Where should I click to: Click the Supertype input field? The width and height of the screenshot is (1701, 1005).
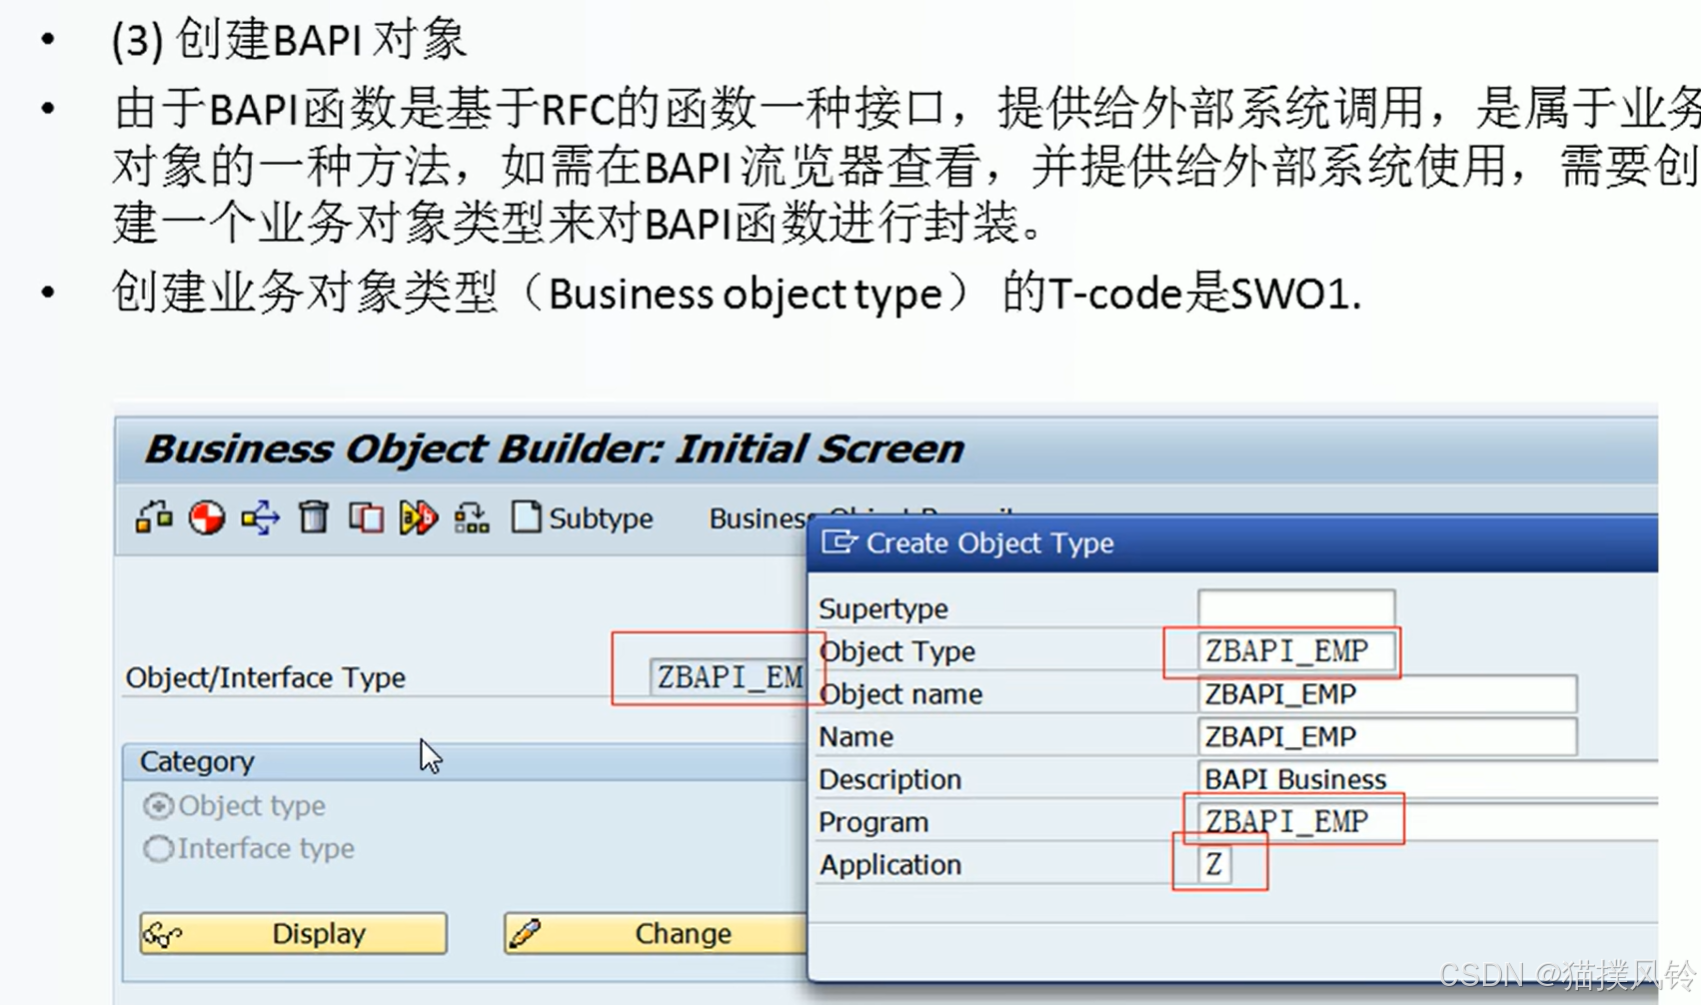coord(1296,606)
